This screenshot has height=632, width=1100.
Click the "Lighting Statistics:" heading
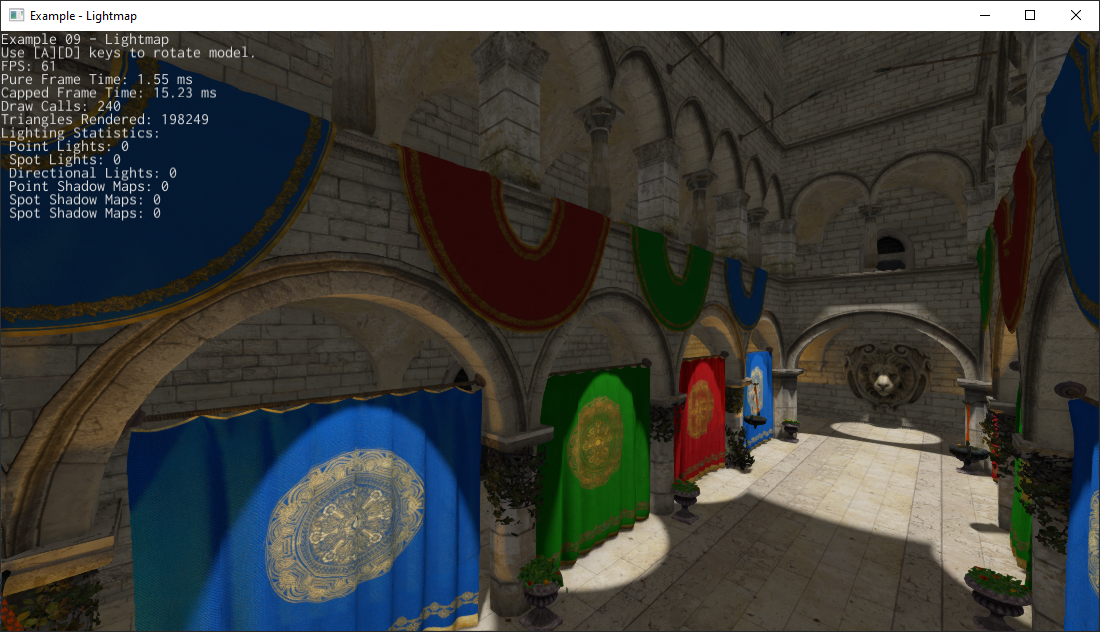(80, 133)
